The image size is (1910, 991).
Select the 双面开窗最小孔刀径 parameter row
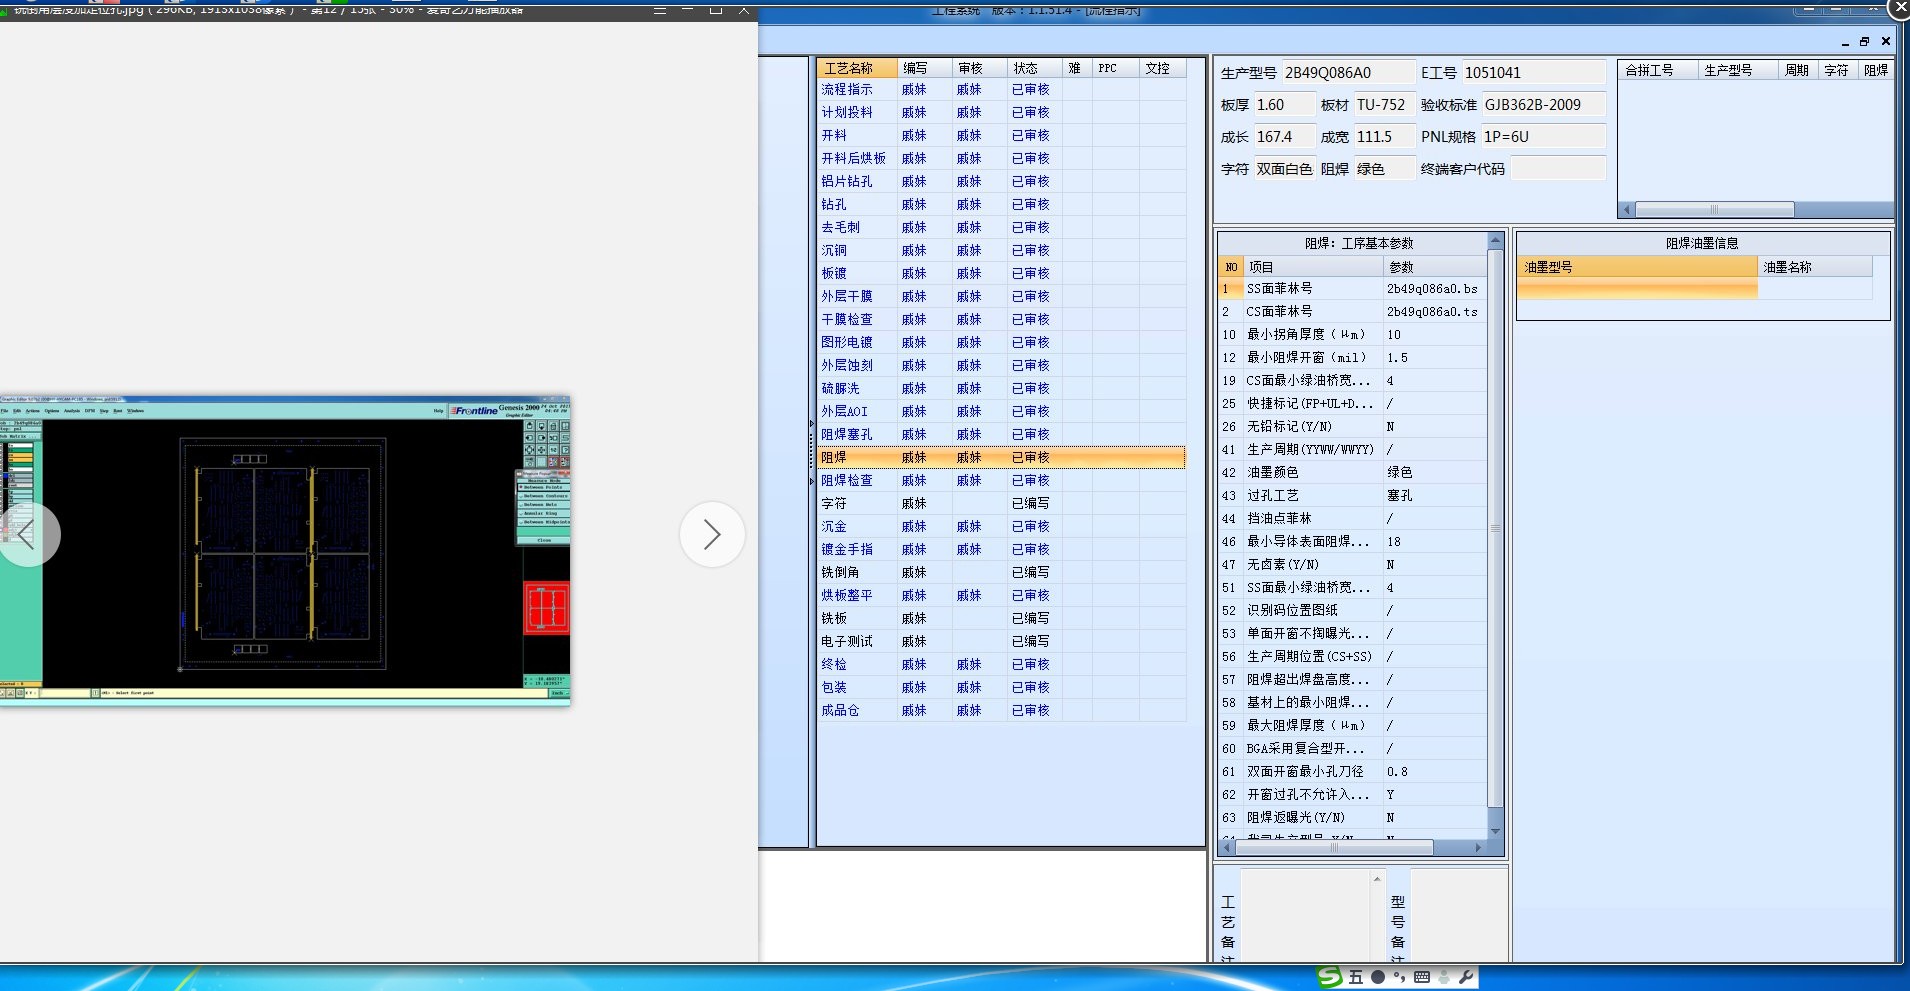pyautogui.click(x=1352, y=772)
